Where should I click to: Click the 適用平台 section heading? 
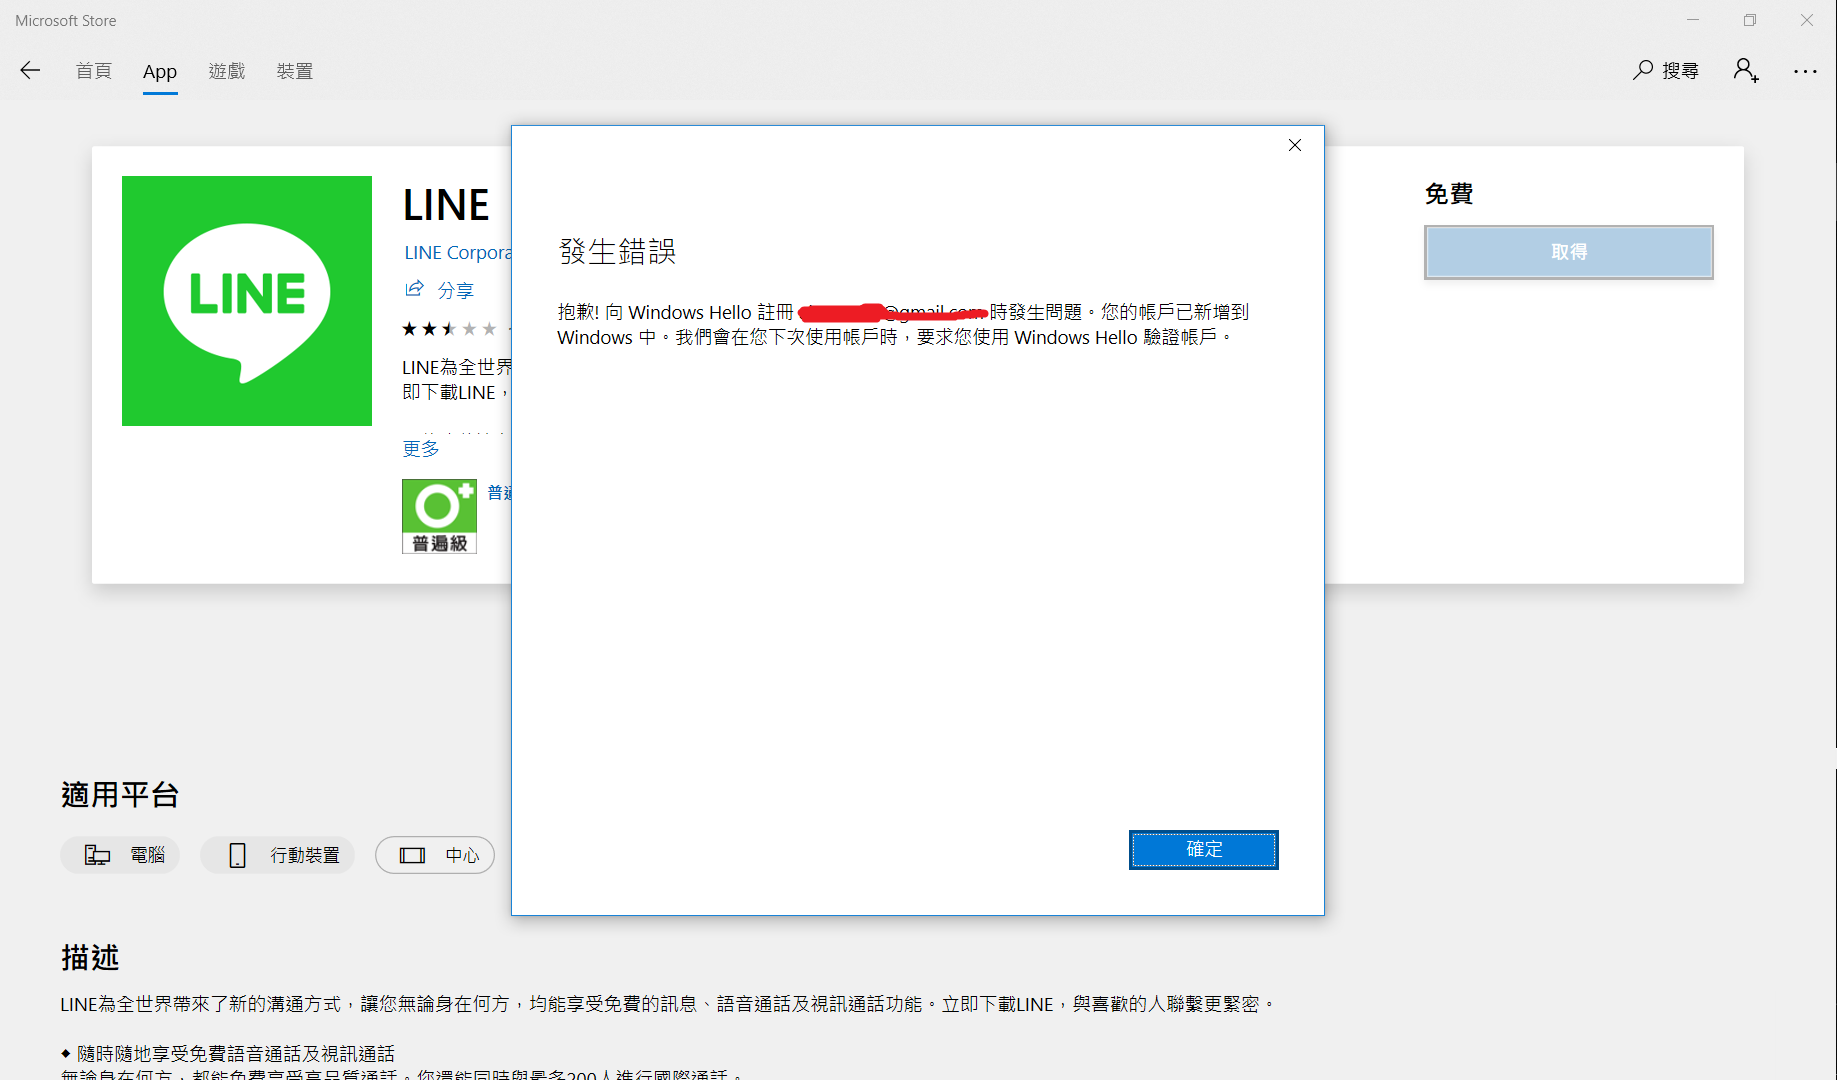coord(120,795)
